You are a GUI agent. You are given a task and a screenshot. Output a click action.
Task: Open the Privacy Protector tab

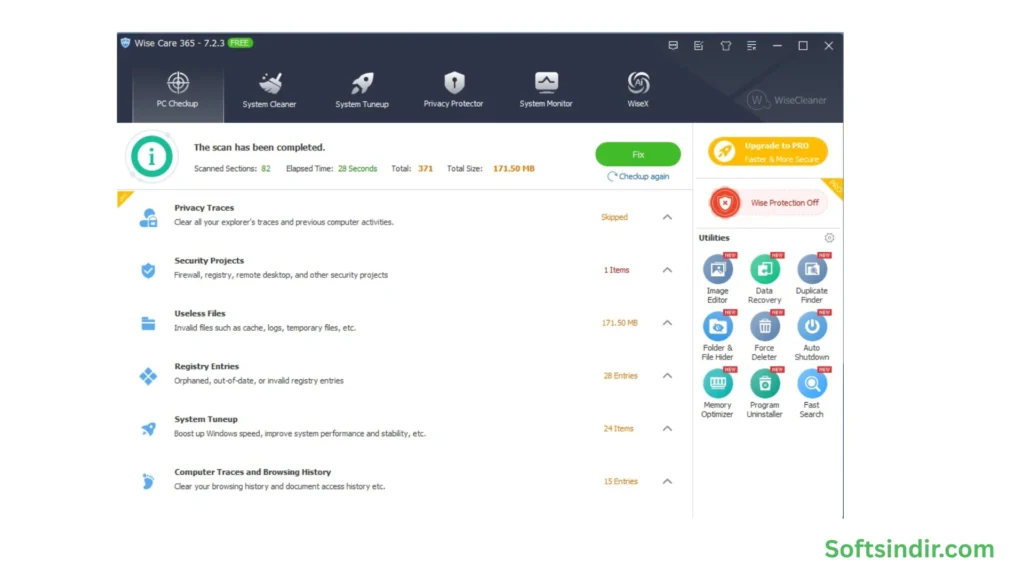pyautogui.click(x=453, y=89)
